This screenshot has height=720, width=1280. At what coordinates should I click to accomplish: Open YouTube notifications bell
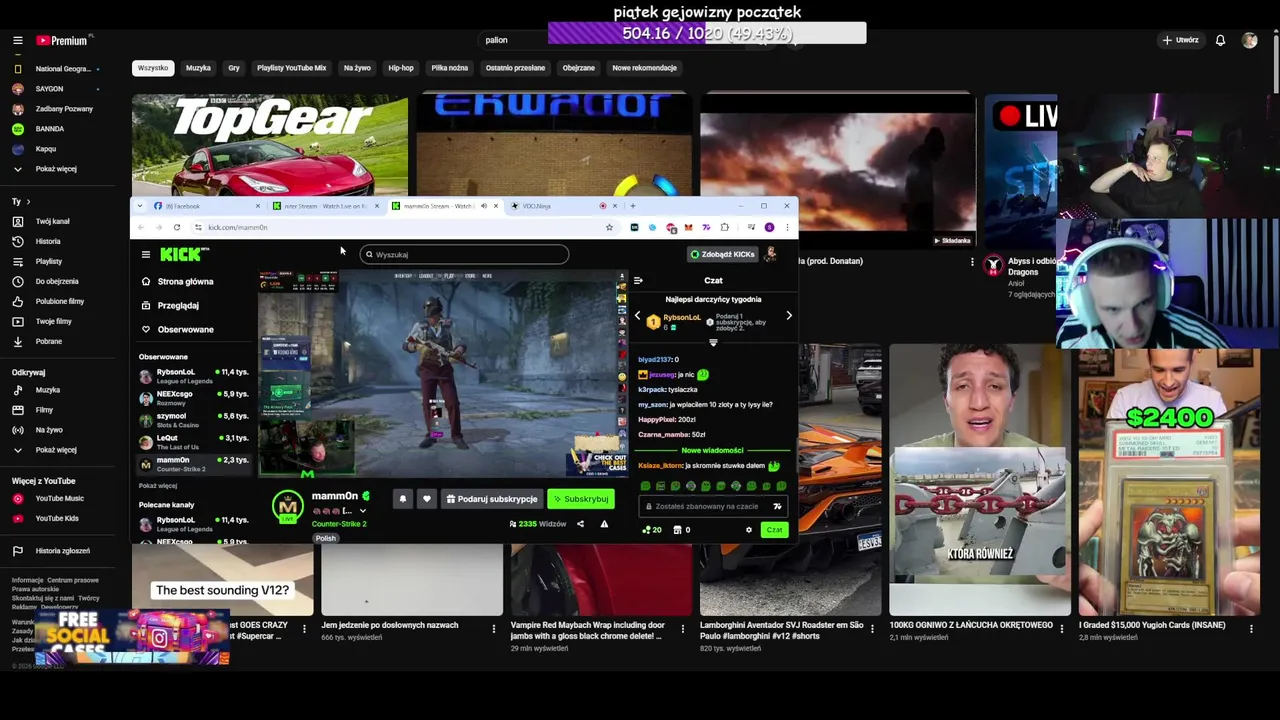[1220, 40]
